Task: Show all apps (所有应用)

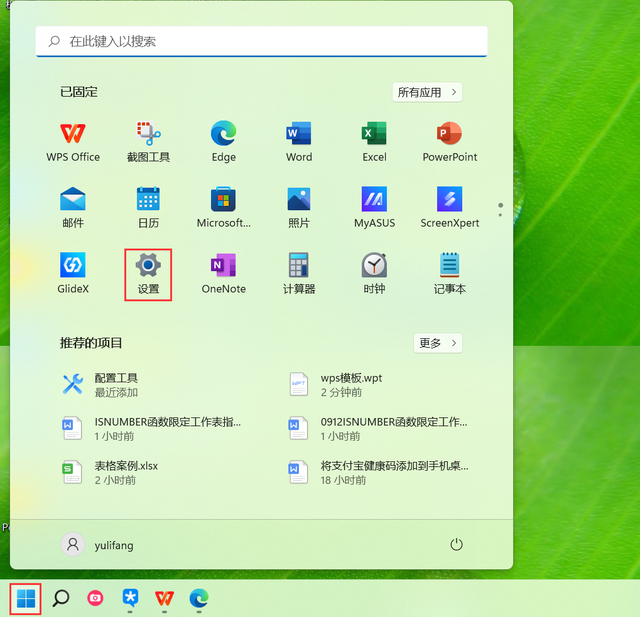Action: tap(427, 92)
